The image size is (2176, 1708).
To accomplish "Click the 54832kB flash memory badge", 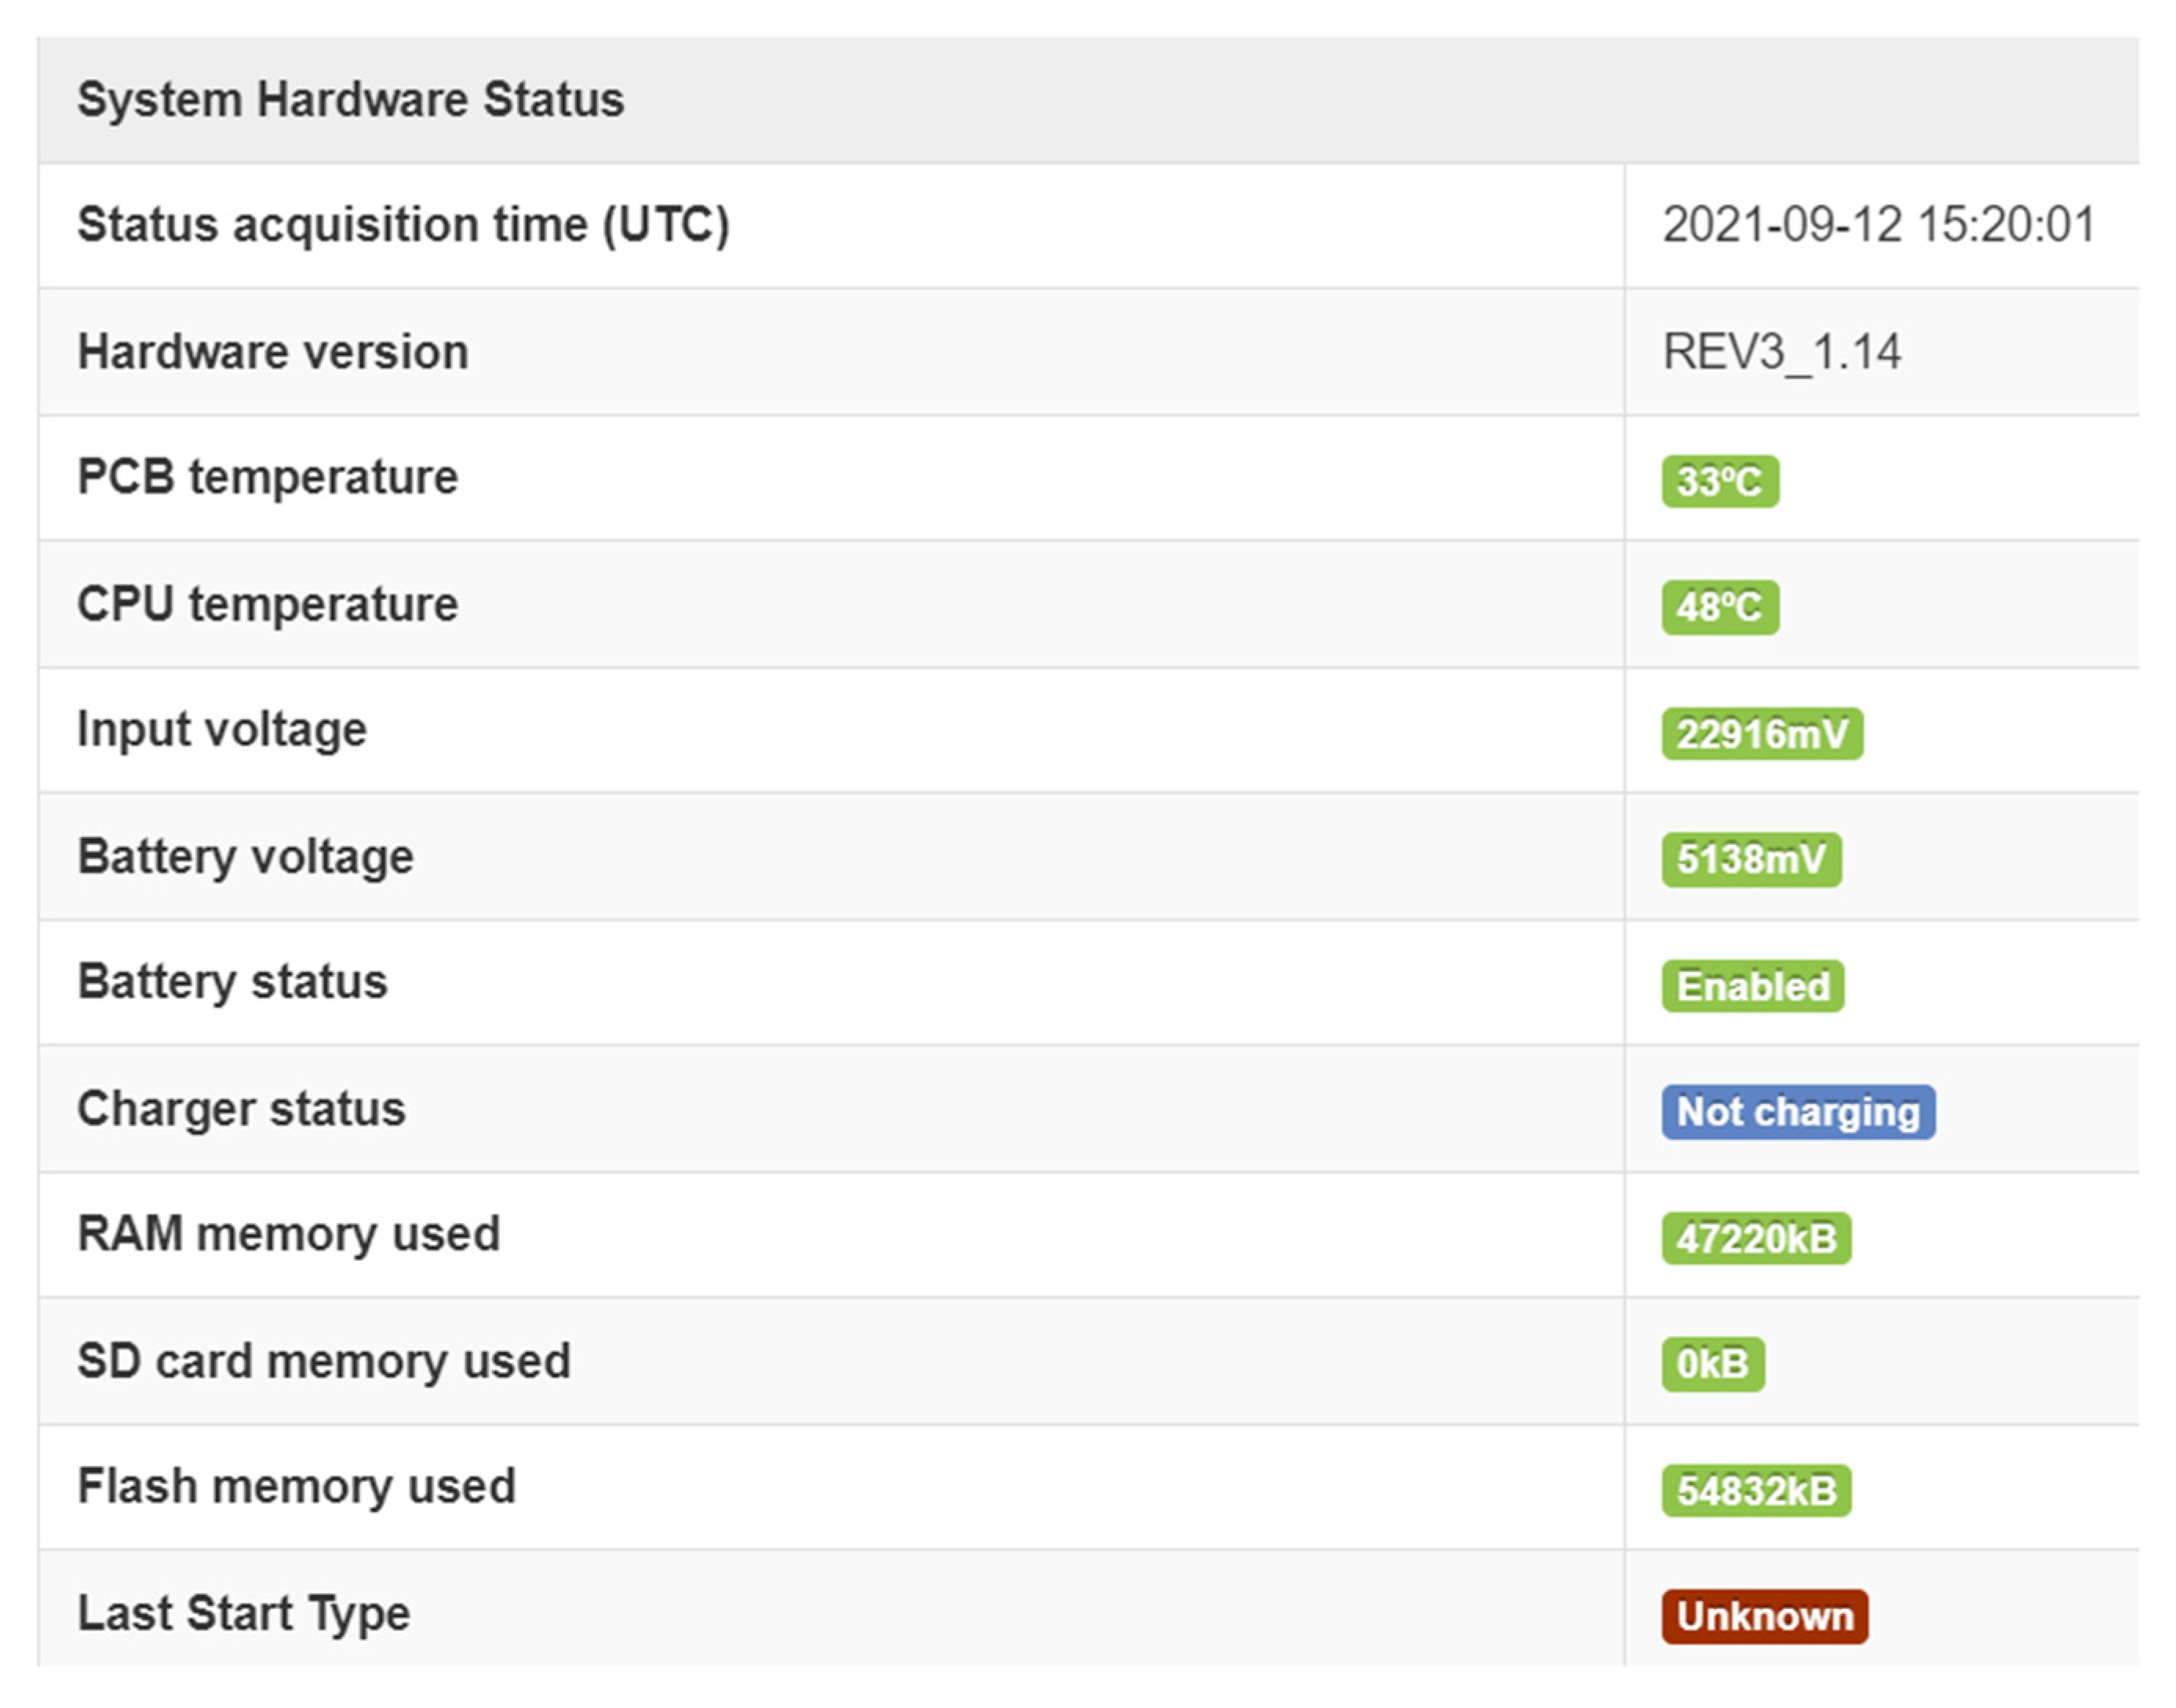I will [1756, 1491].
